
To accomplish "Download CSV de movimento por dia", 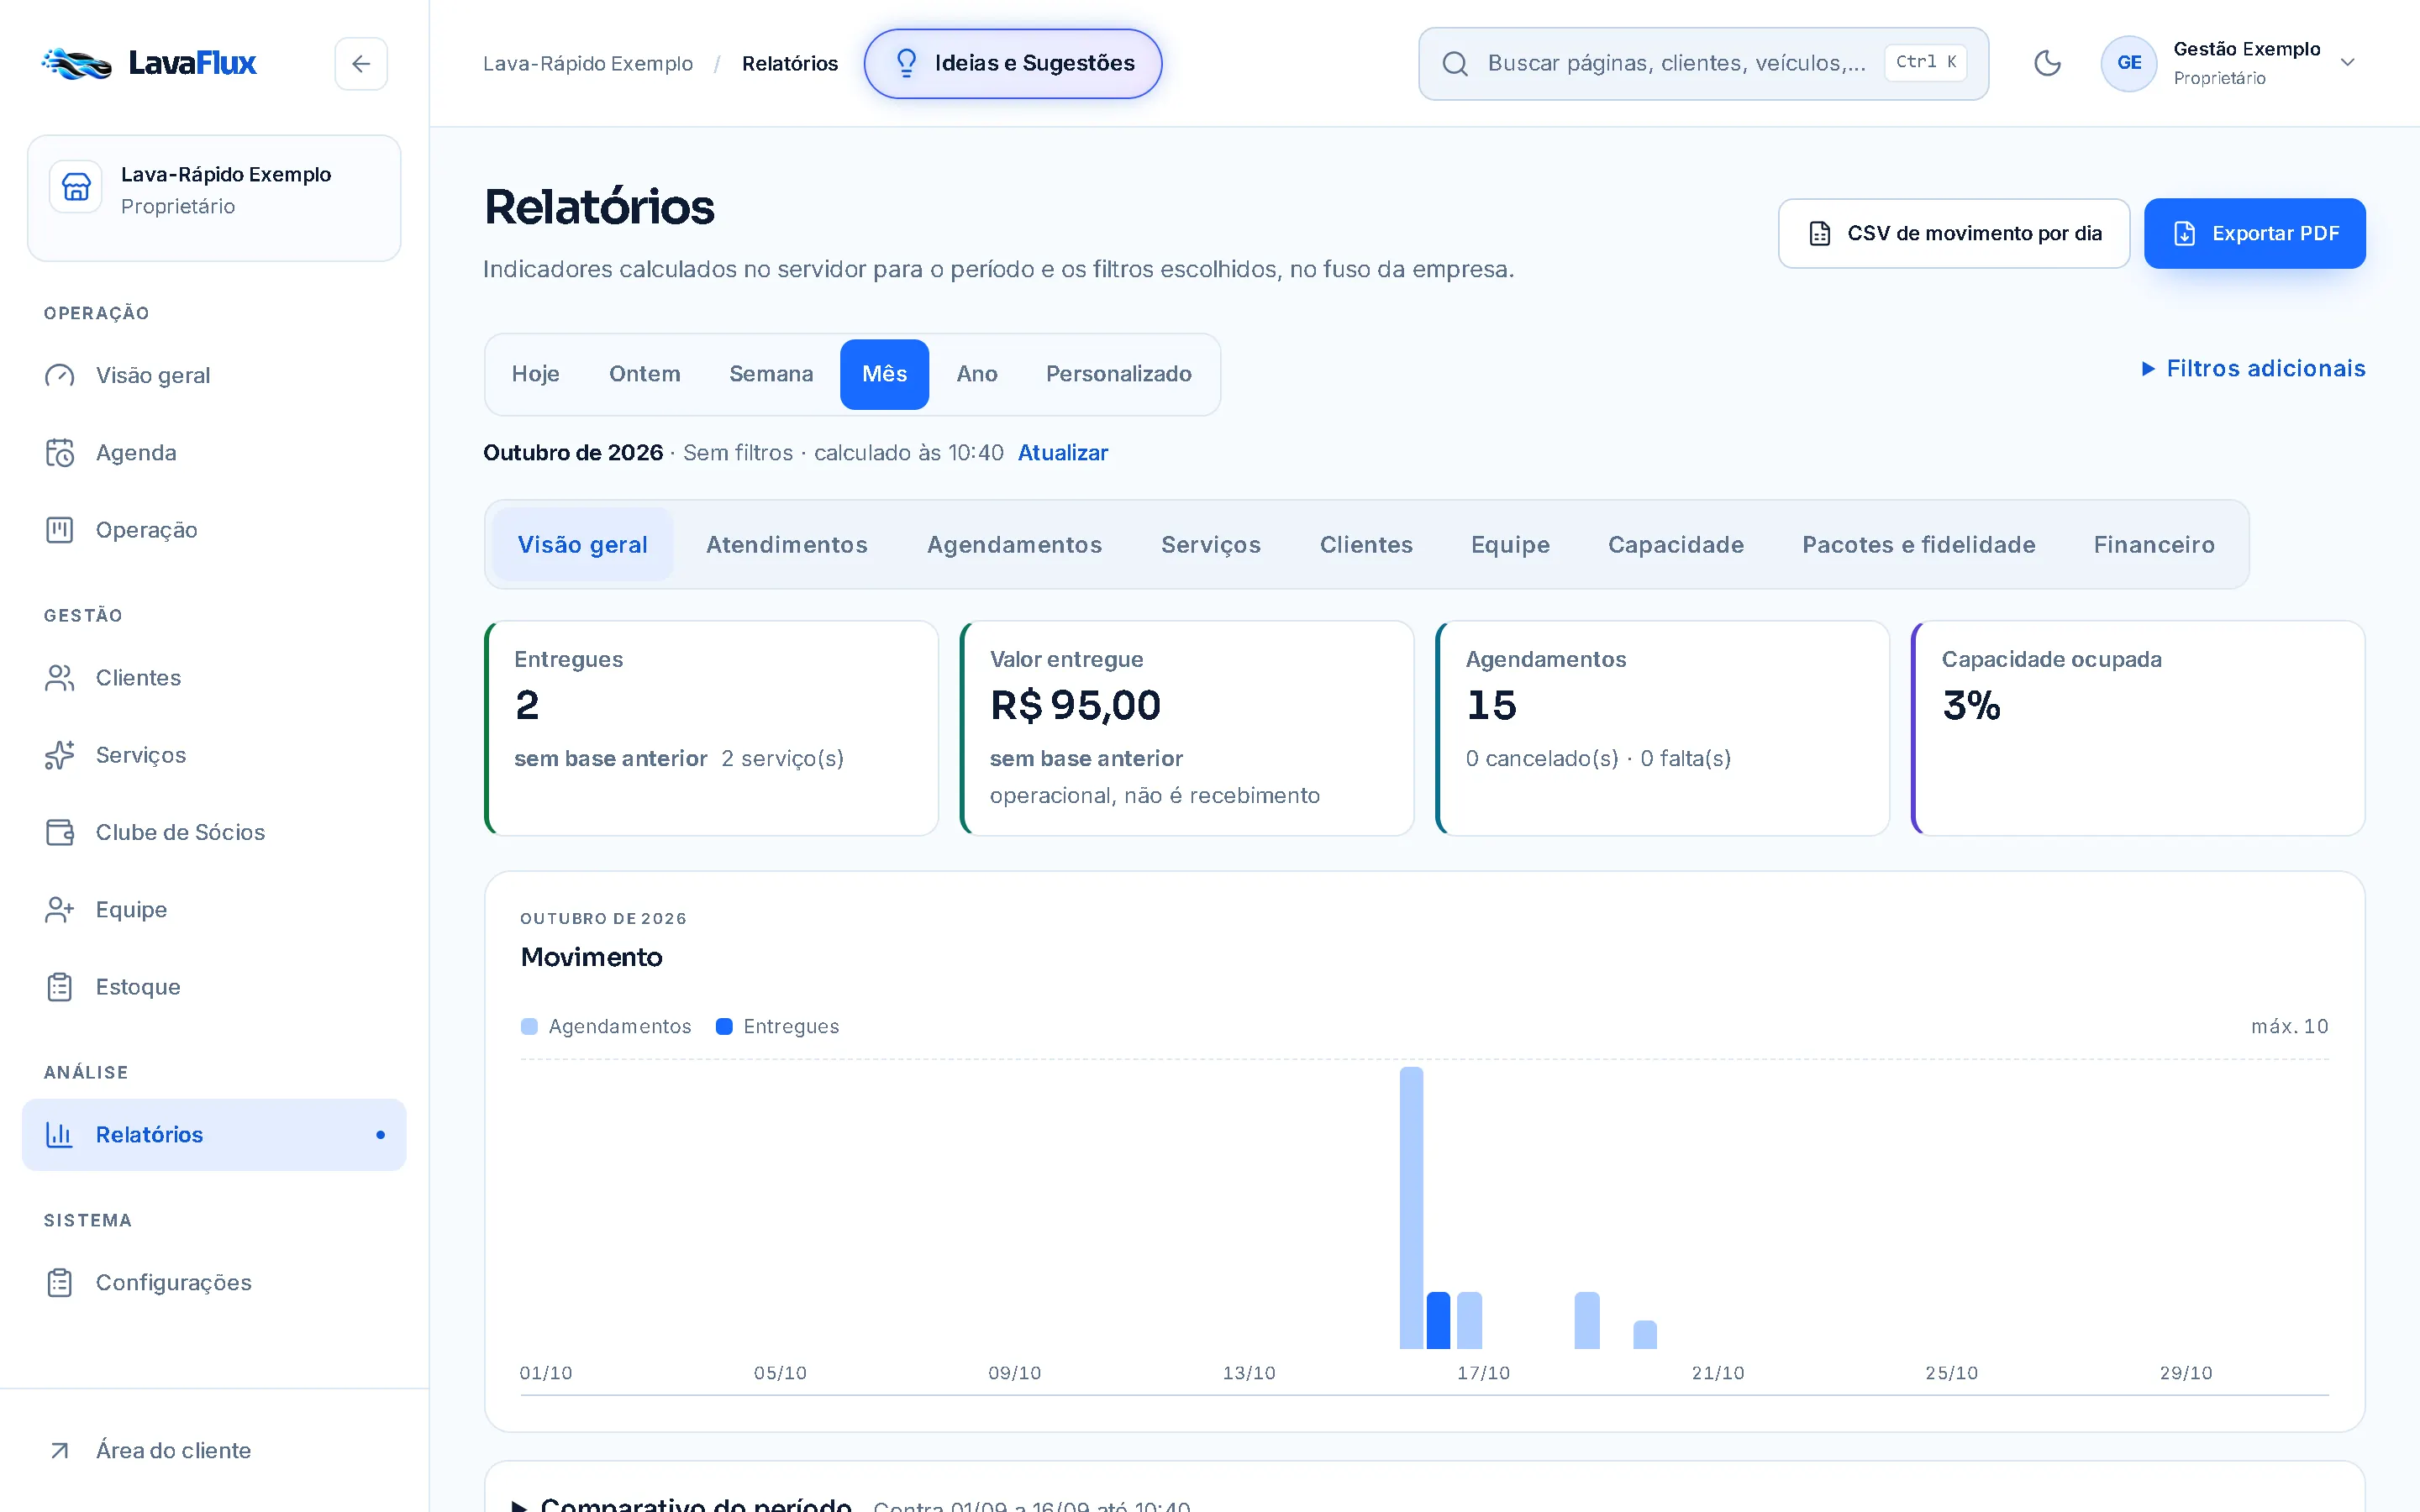I will tap(1954, 234).
